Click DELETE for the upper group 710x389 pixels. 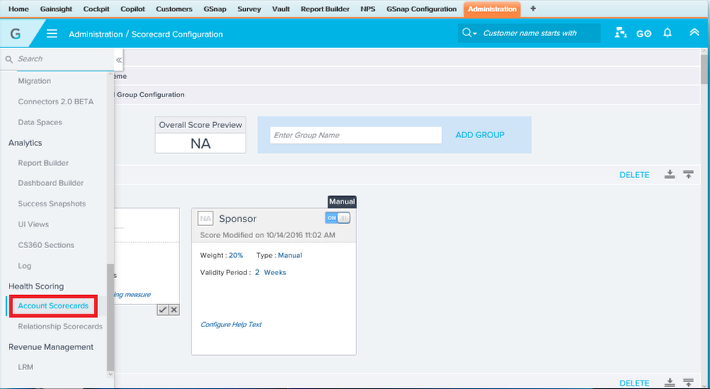634,175
